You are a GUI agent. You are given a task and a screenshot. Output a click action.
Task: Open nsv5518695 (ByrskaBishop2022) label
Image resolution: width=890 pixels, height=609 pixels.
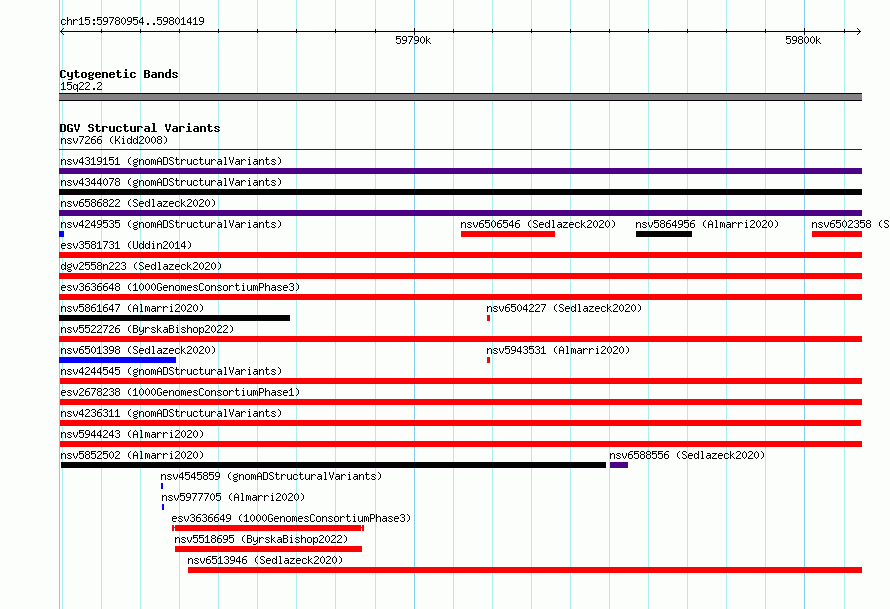pyautogui.click(x=261, y=539)
